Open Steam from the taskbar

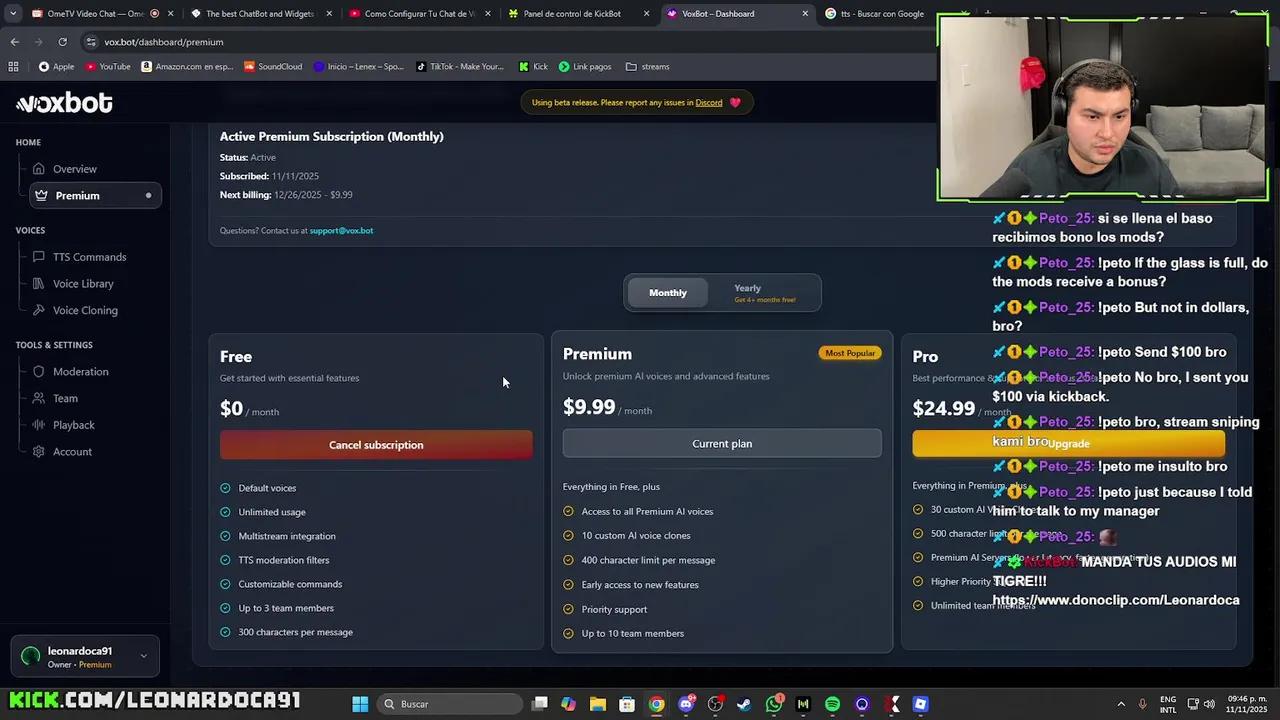744,704
